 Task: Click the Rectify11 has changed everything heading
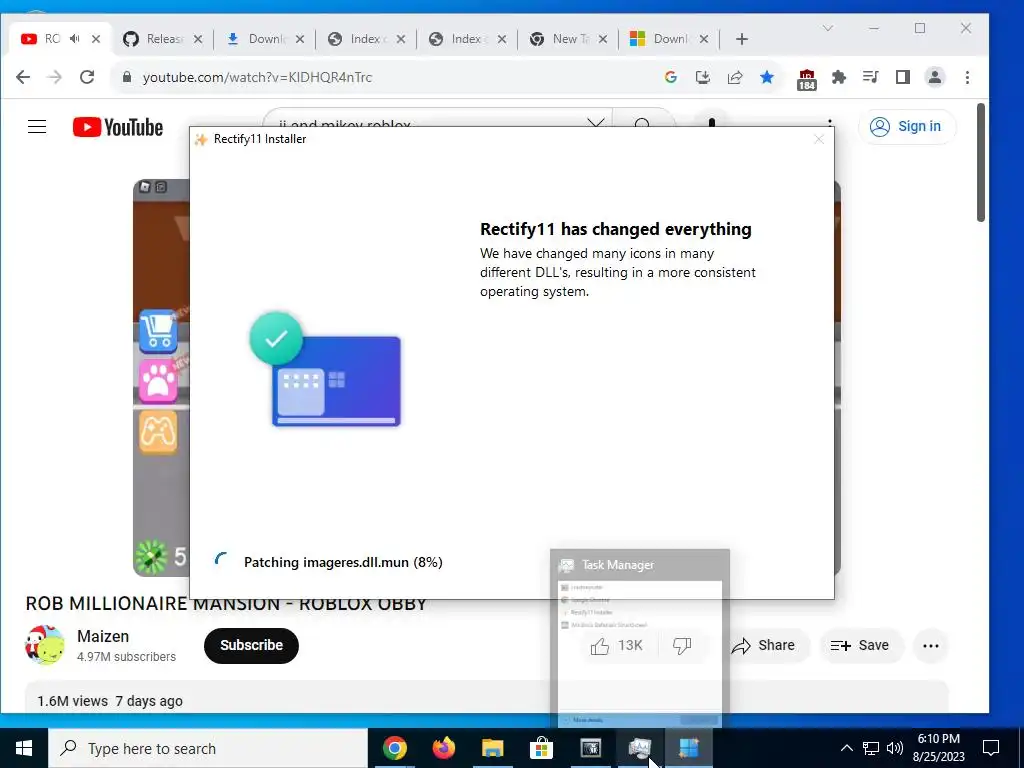coord(616,229)
